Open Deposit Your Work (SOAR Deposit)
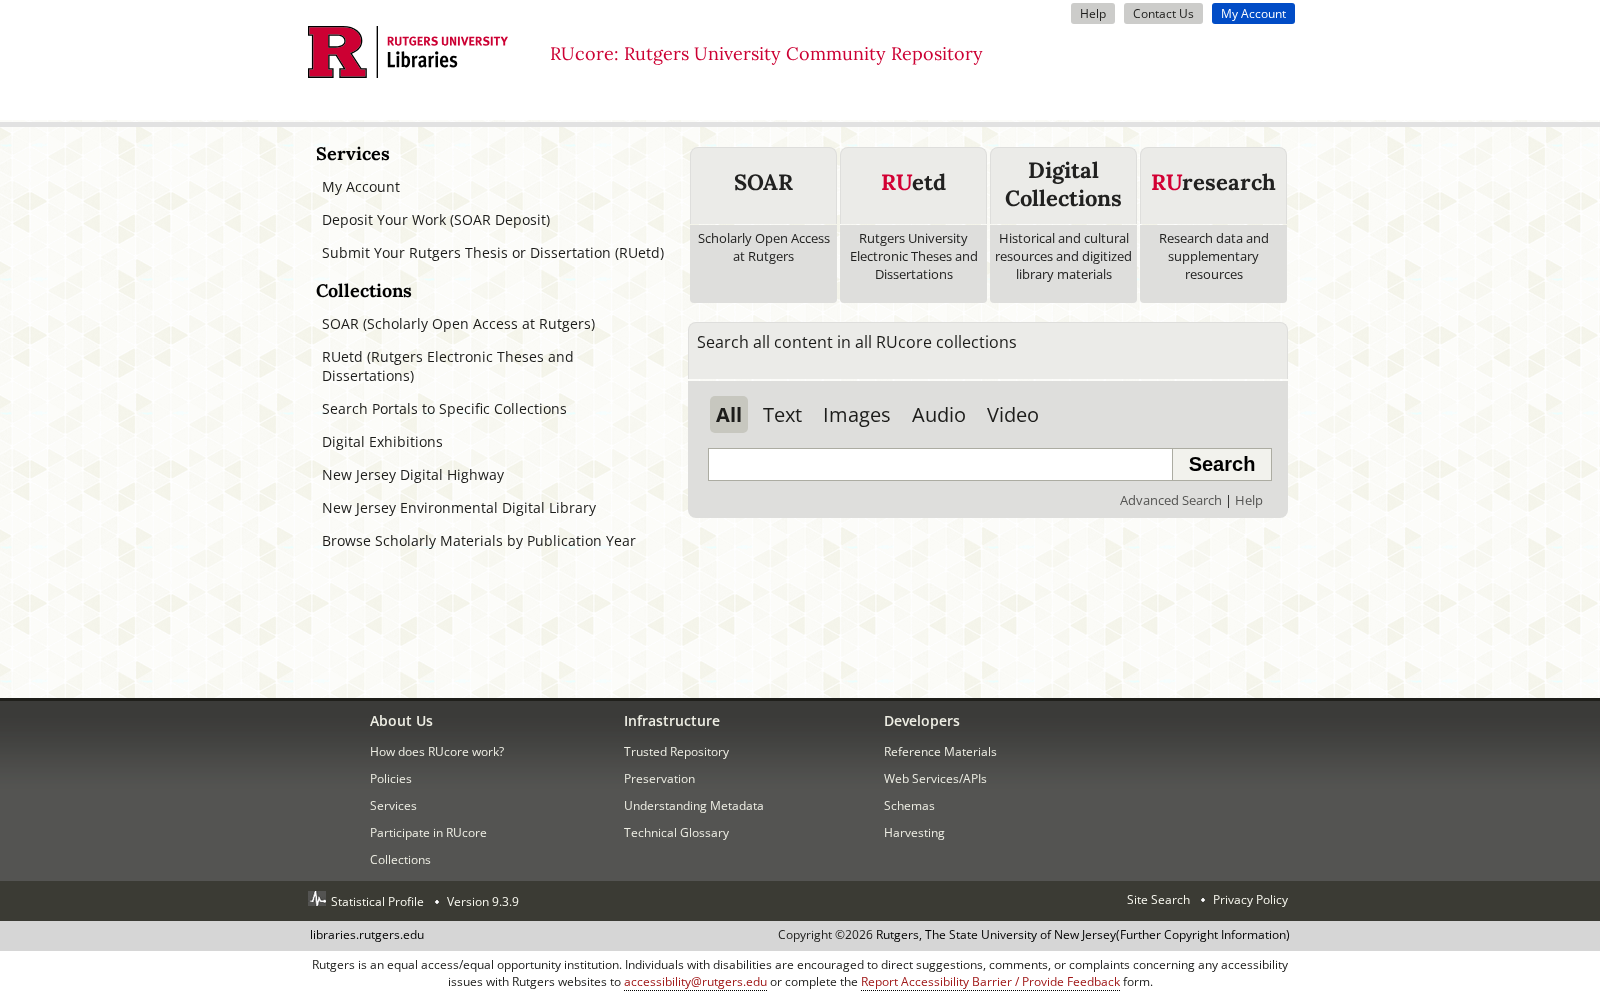1600x1000 pixels. pyautogui.click(x=436, y=220)
